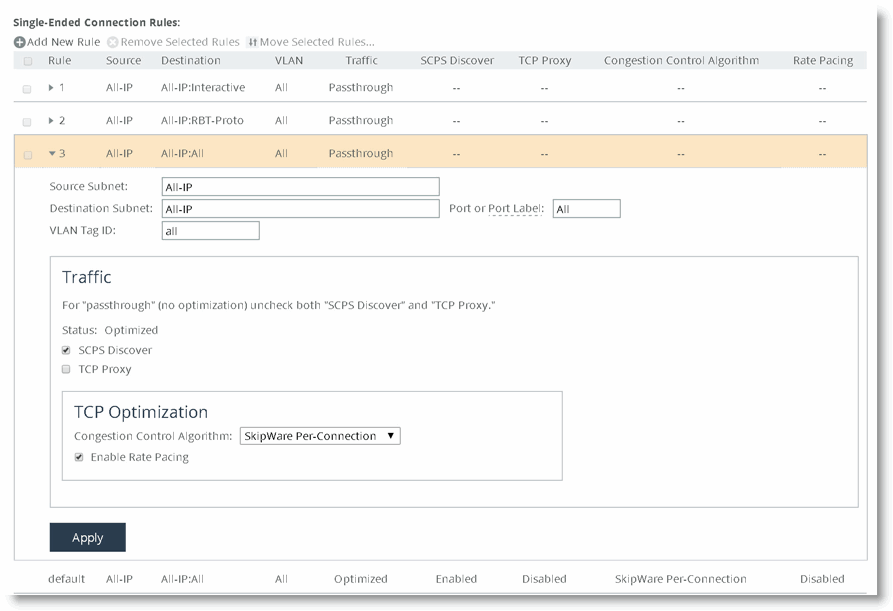893x611 pixels.
Task: Click the Add New Rule plus icon
Action: (20, 42)
